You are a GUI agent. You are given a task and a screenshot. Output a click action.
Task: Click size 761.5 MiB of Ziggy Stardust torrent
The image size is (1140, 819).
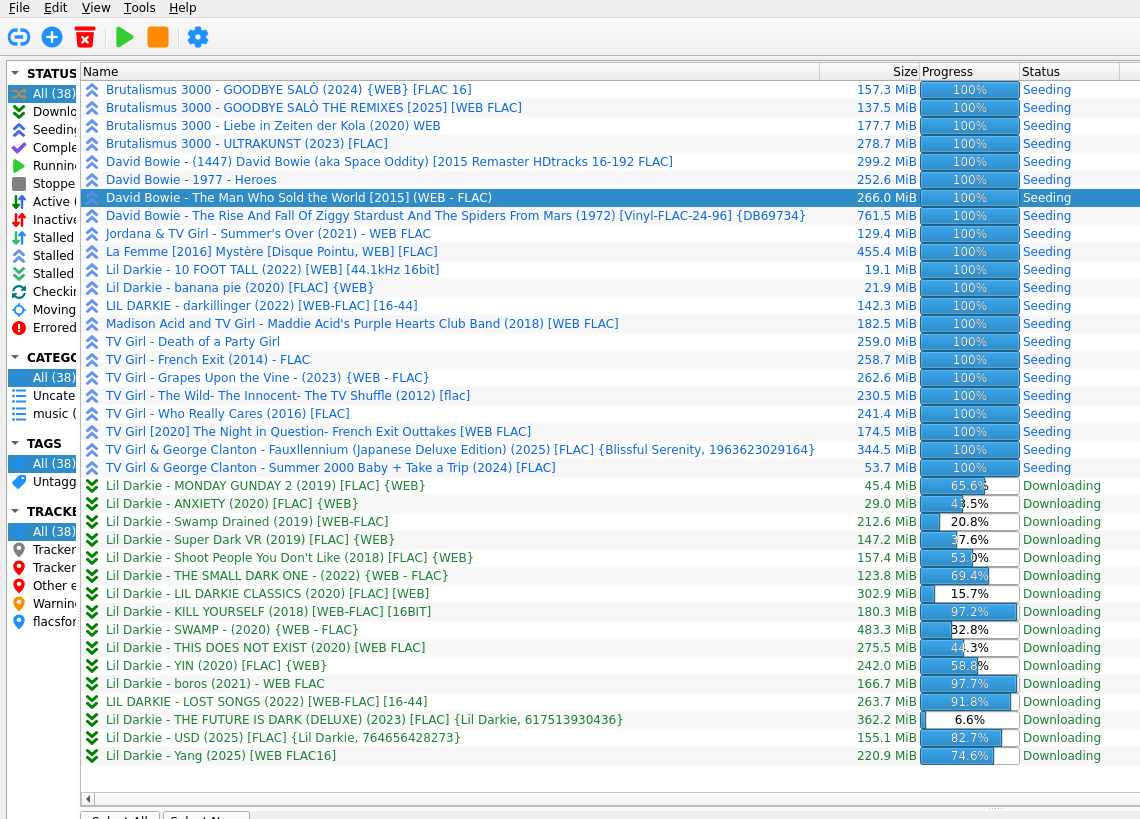click(886, 216)
